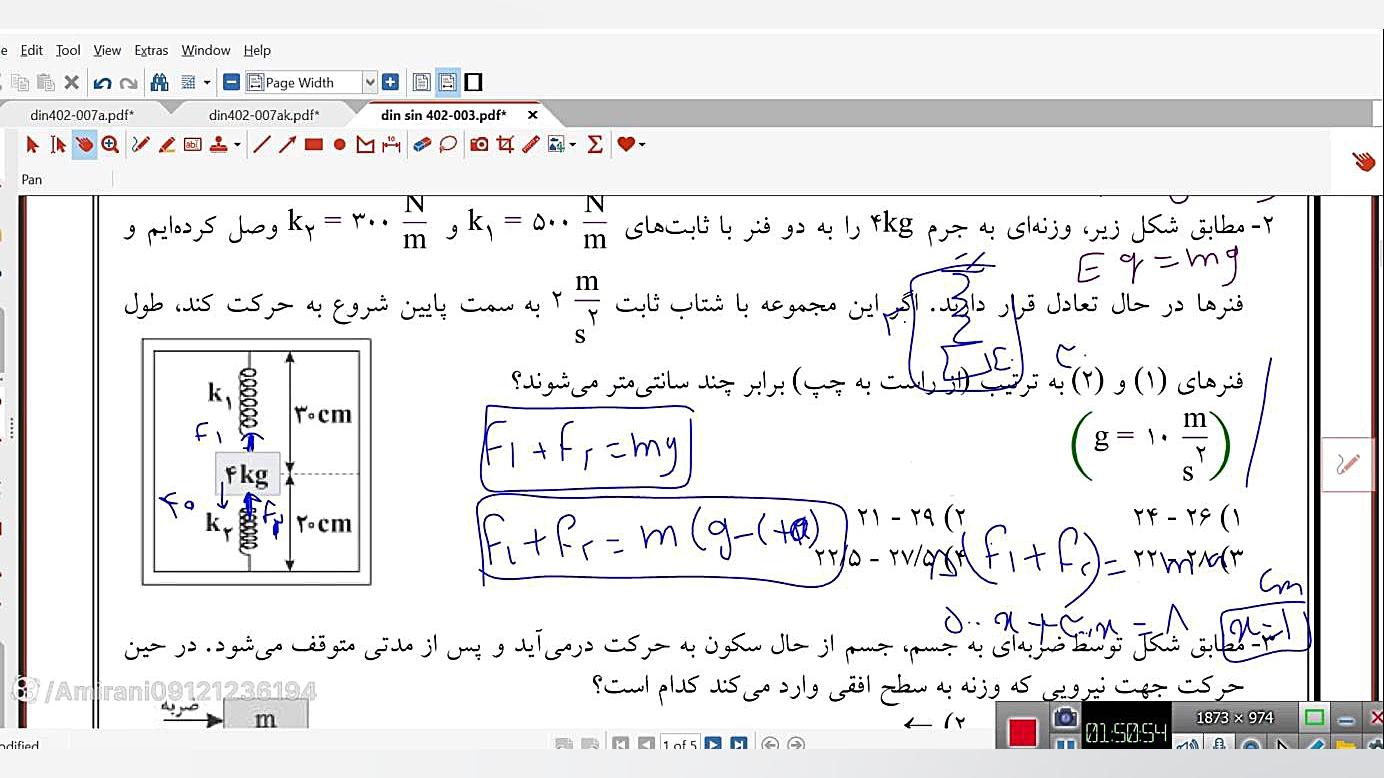Select the arrow Select tool

click(x=32, y=145)
